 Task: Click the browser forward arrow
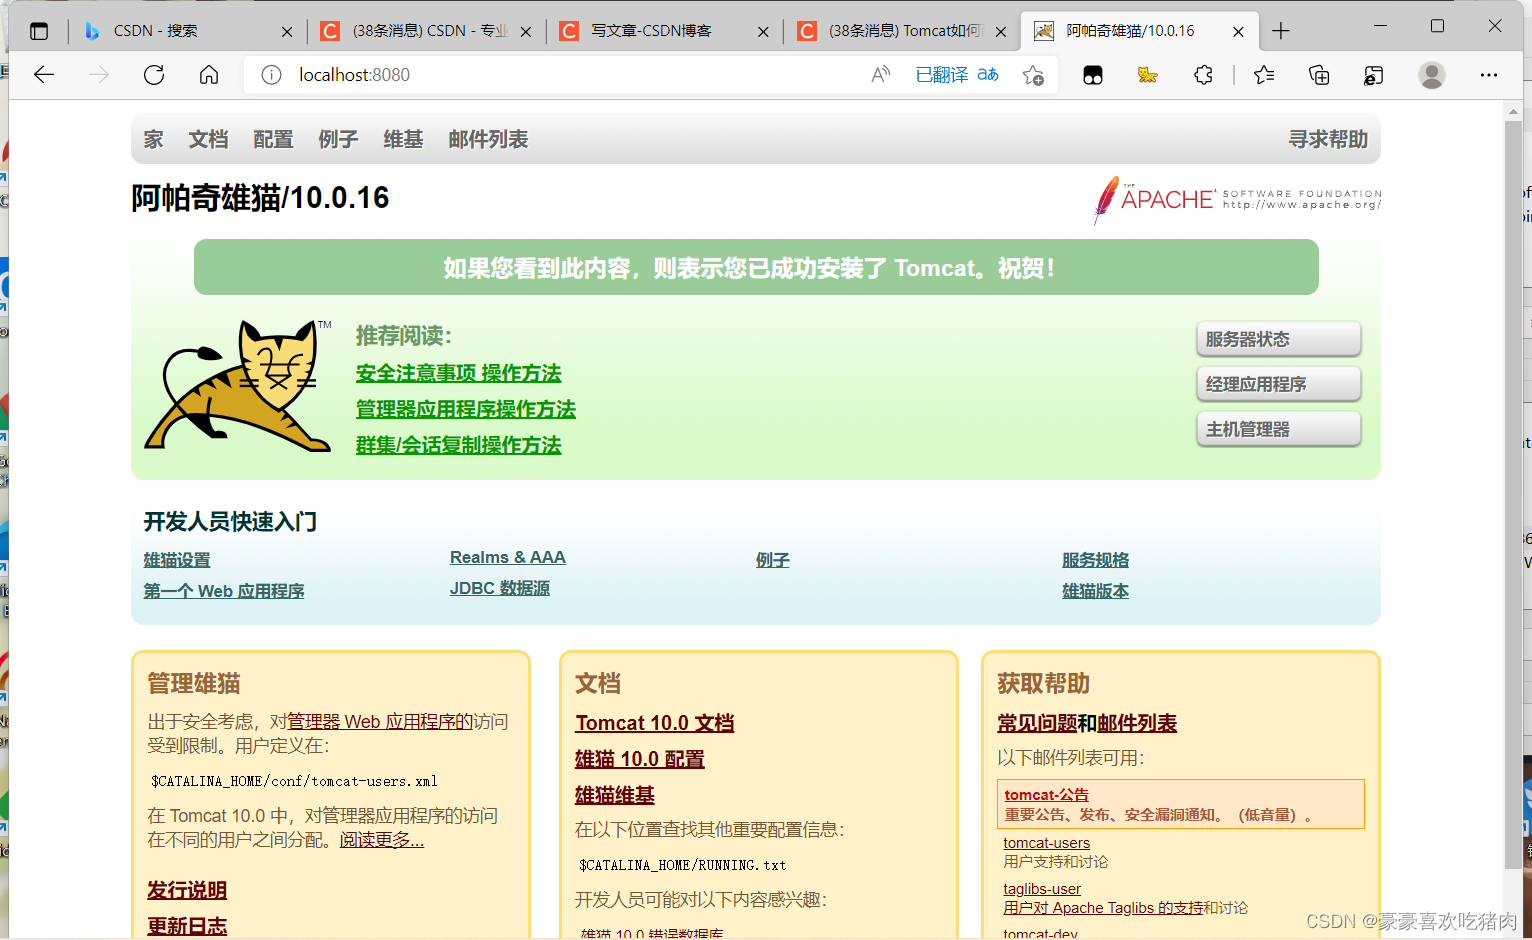pyautogui.click(x=98, y=75)
